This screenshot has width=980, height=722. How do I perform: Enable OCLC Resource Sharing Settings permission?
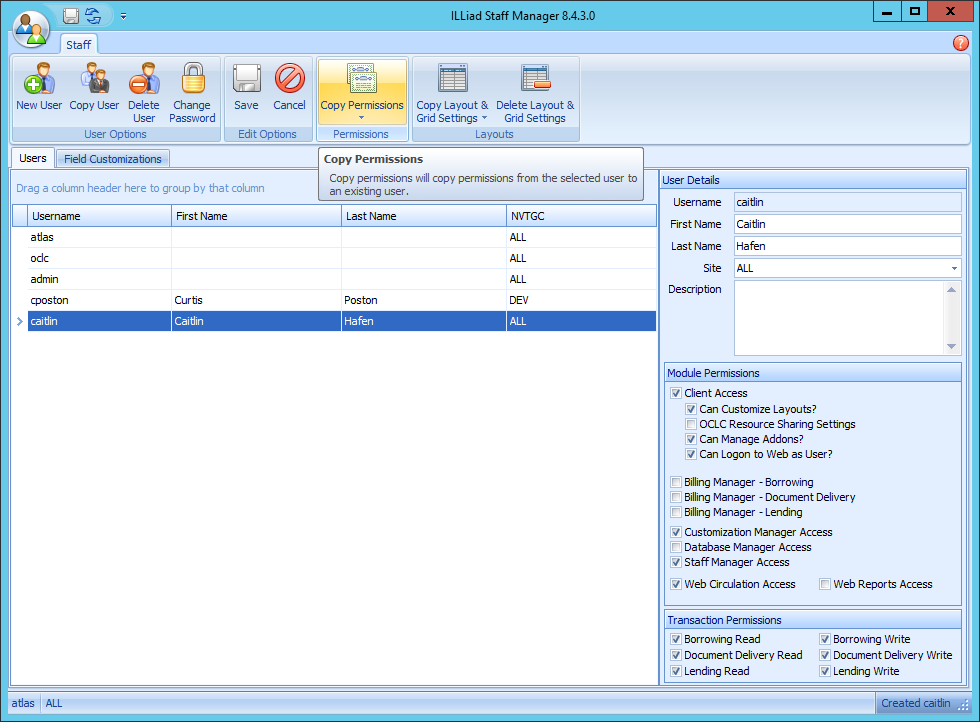690,424
